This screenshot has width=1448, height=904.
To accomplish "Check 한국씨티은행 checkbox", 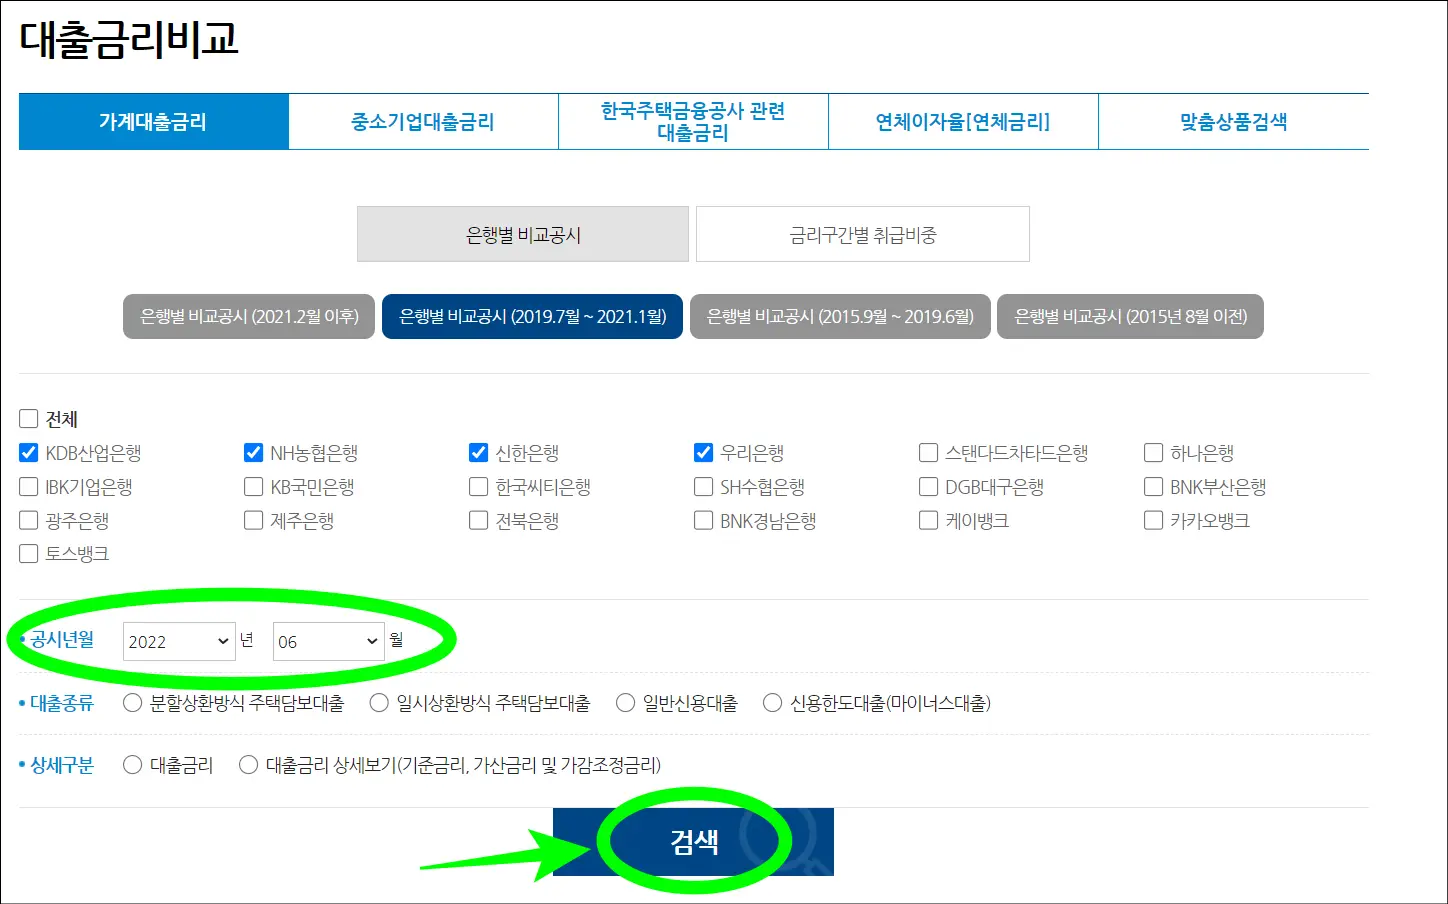I will pyautogui.click(x=479, y=487).
